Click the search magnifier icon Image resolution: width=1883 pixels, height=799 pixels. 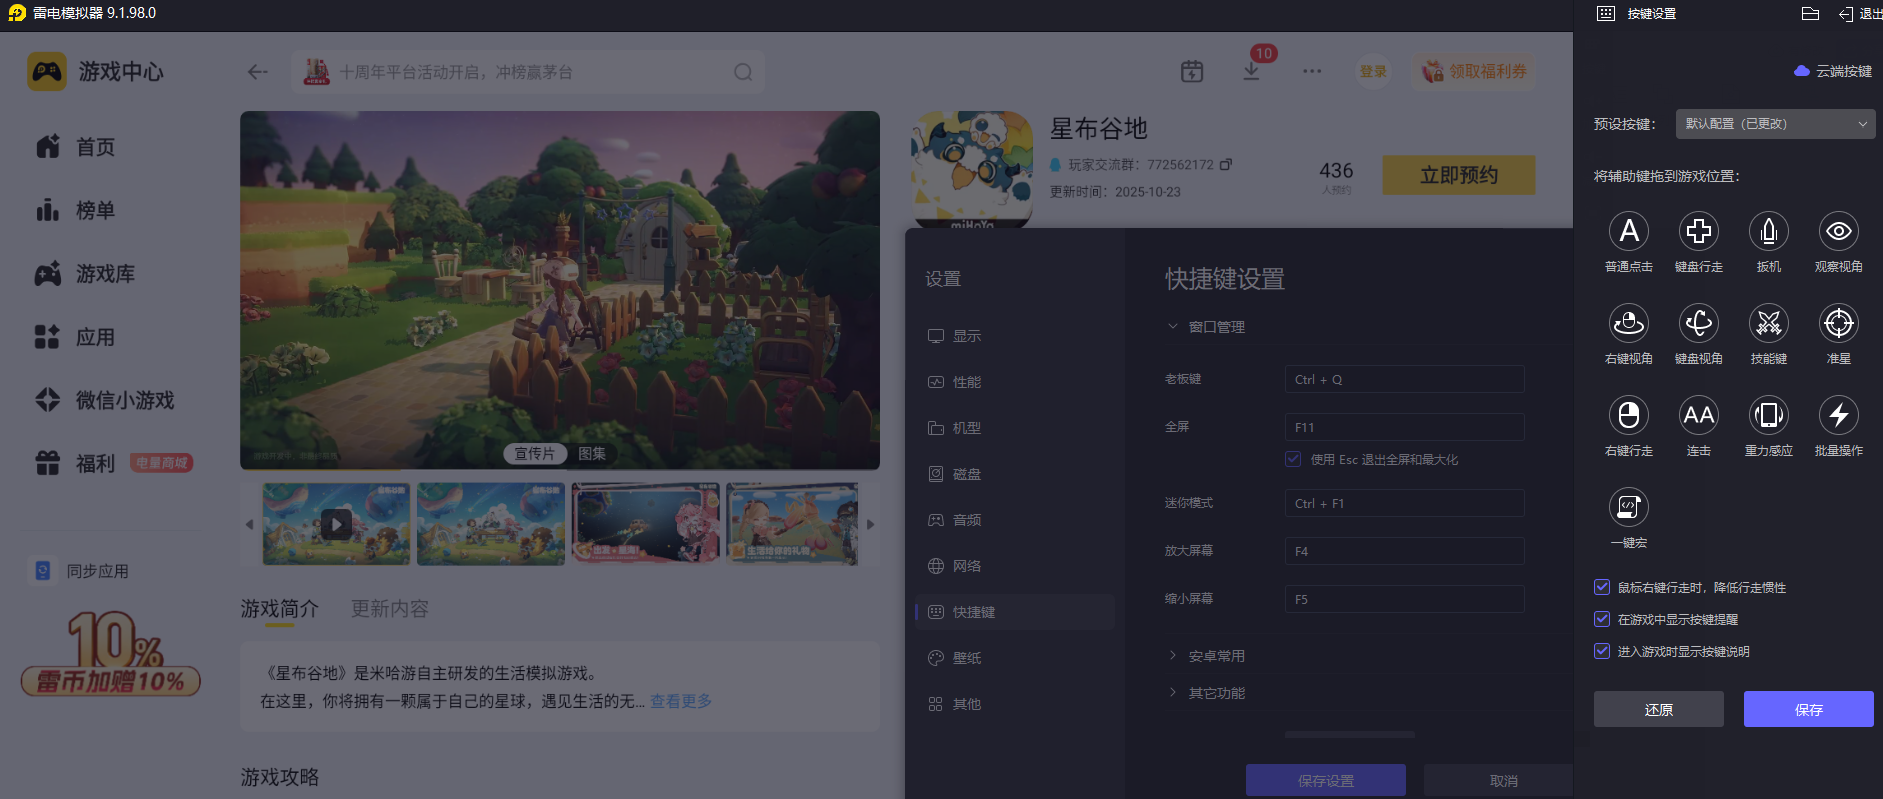click(743, 72)
